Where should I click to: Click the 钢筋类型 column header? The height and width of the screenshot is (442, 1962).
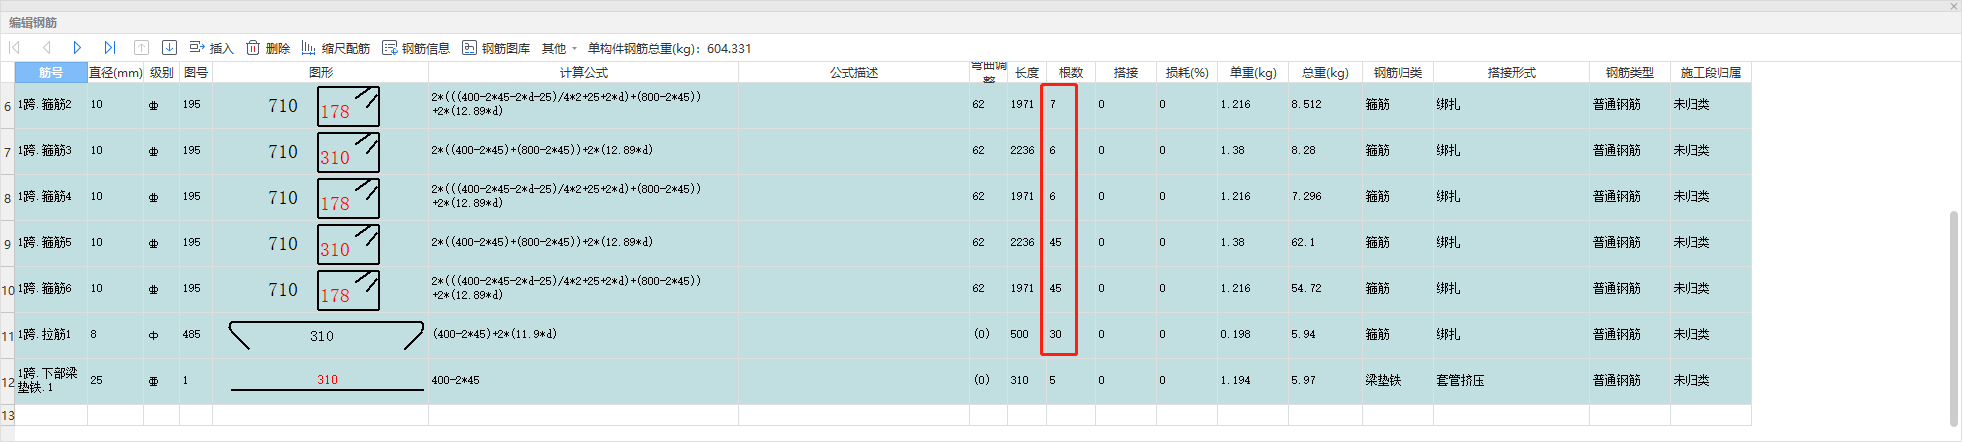1629,72
